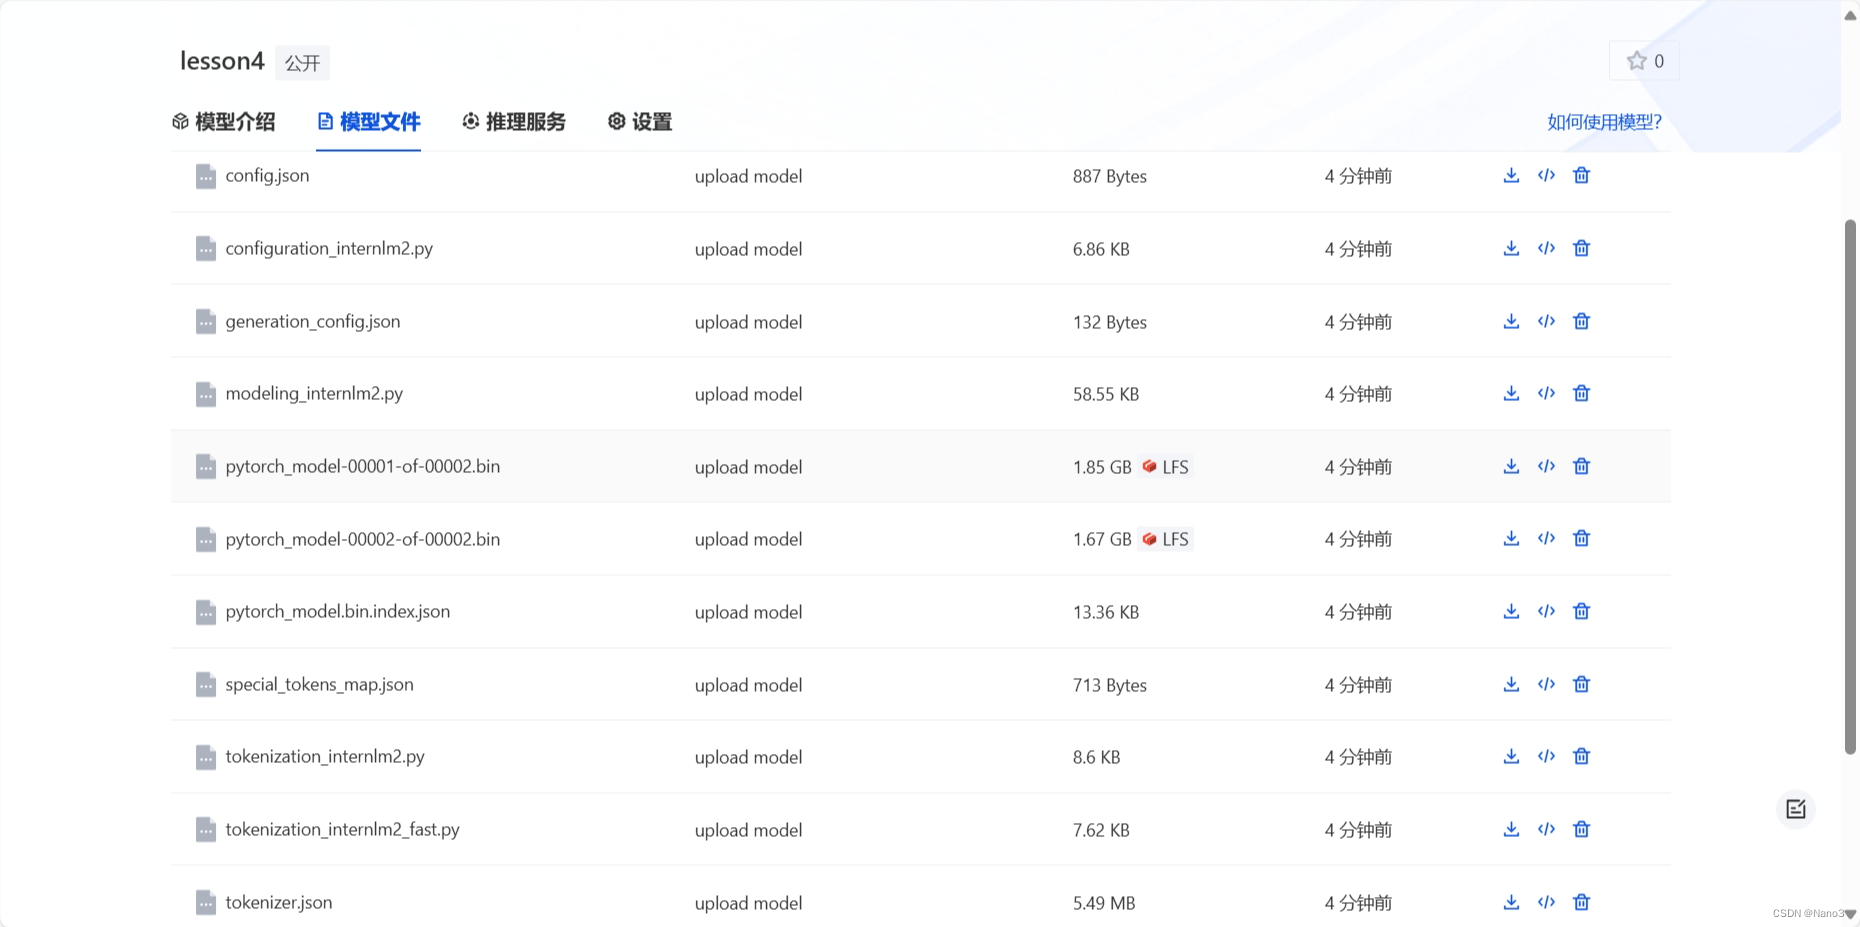Click the 887 Bytes size value

1110,176
